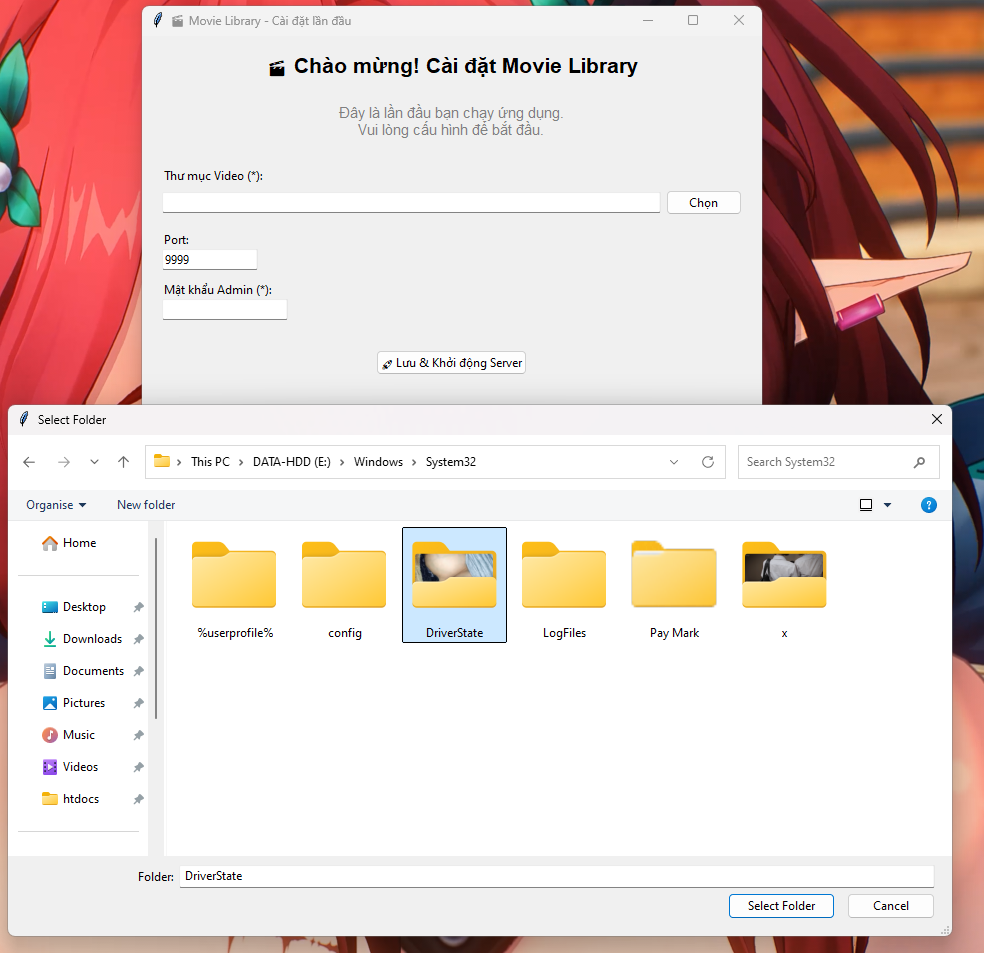Viewport: 984px width, 953px height.
Task: Select the DriverState folder
Action: tap(454, 585)
